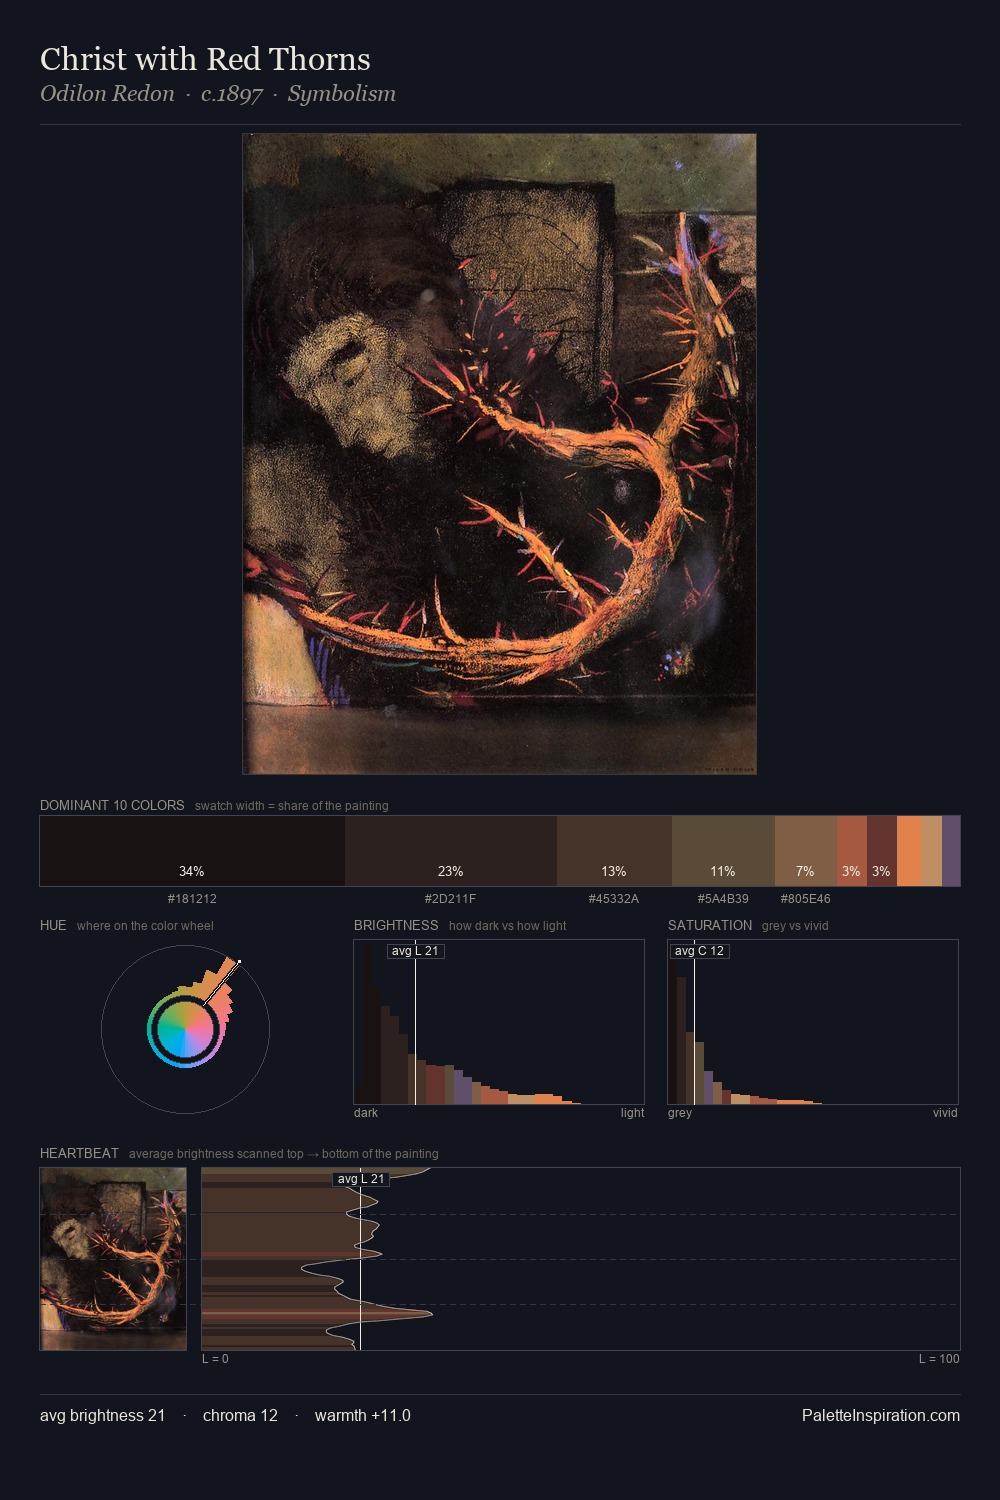Select the purple swatch at strip end
This screenshot has width=1000, height=1500.
951,851
